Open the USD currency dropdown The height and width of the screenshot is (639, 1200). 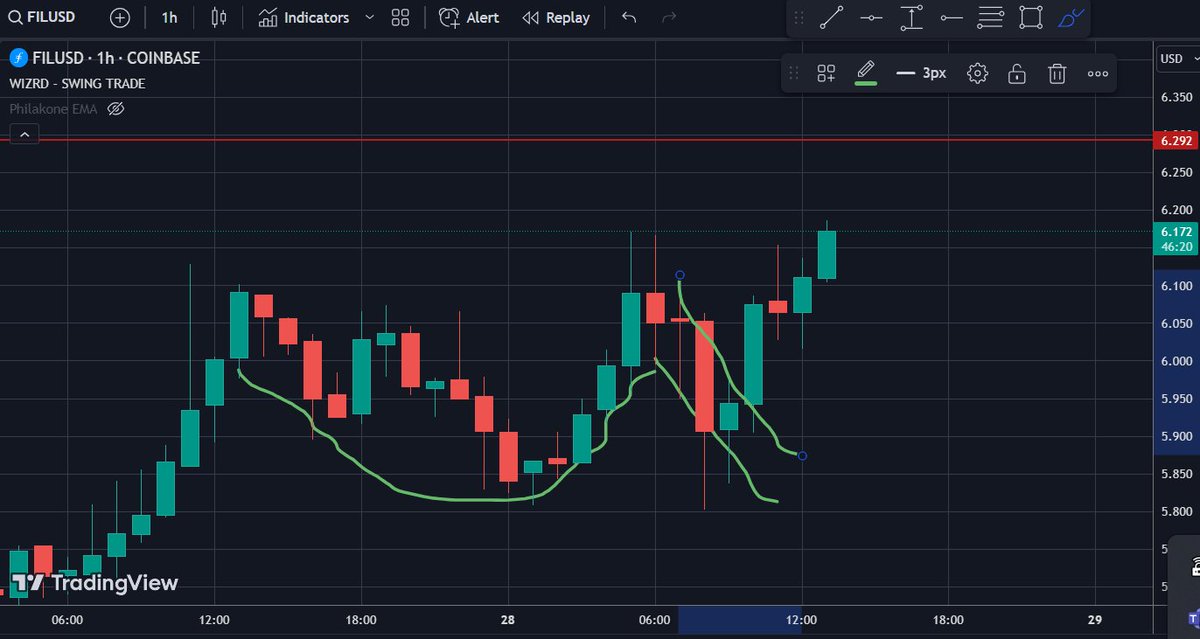pos(1177,58)
